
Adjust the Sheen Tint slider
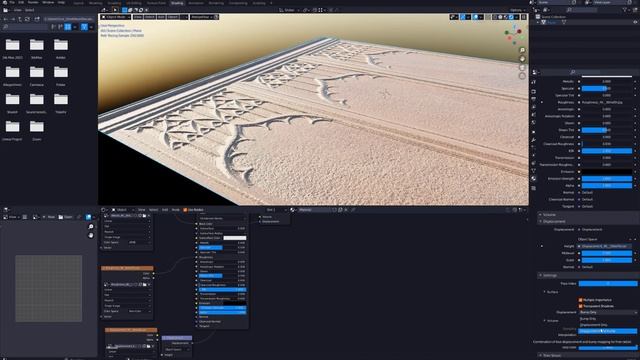[607, 130]
